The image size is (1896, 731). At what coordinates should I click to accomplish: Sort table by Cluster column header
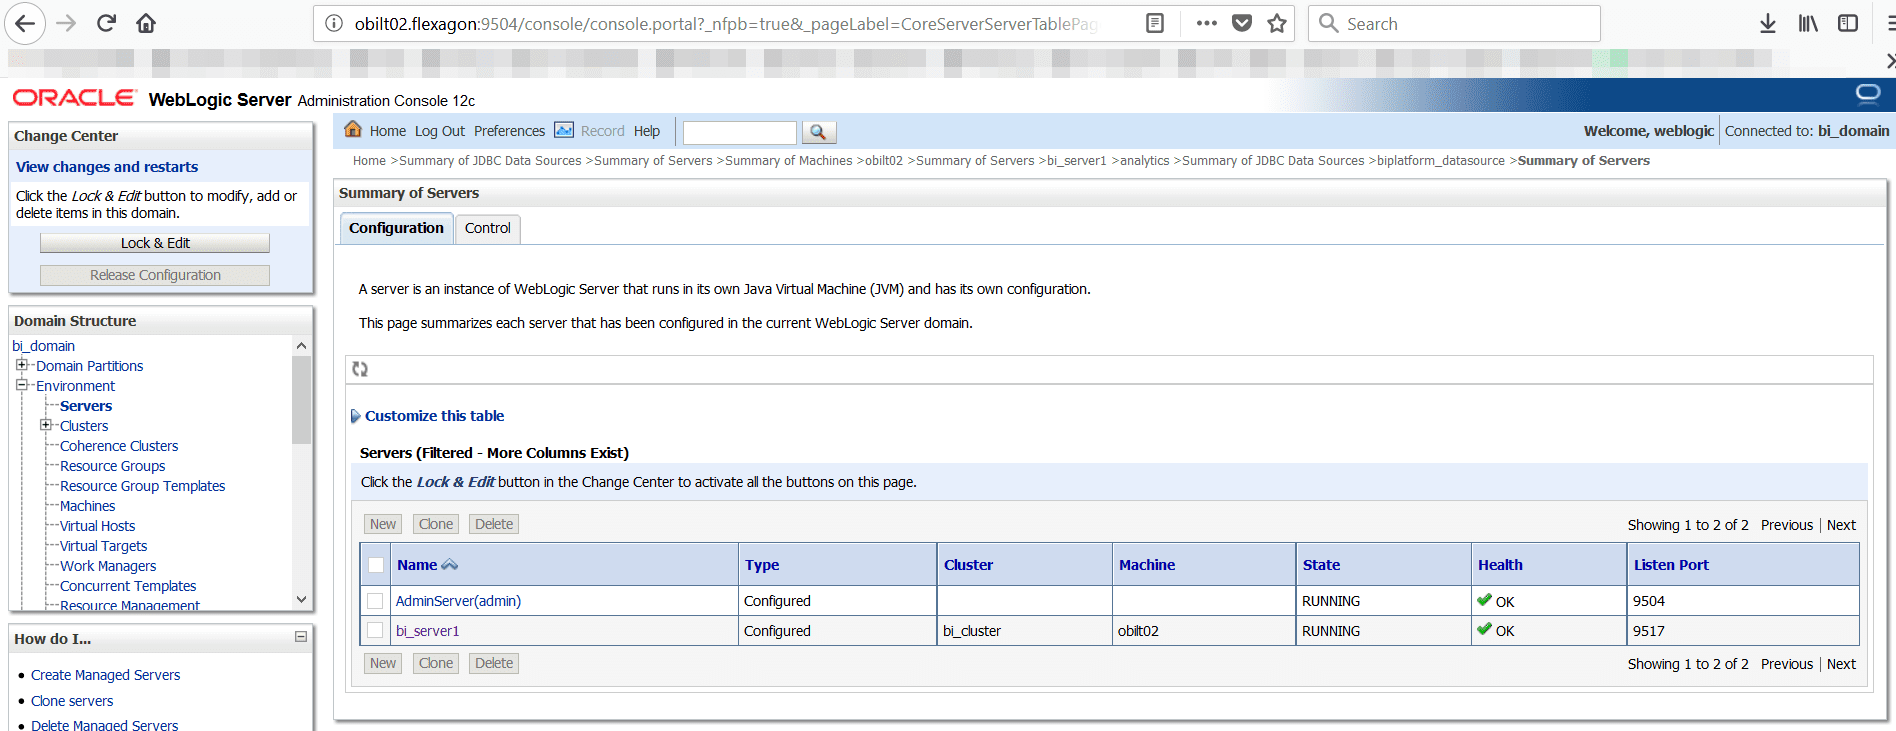point(968,565)
